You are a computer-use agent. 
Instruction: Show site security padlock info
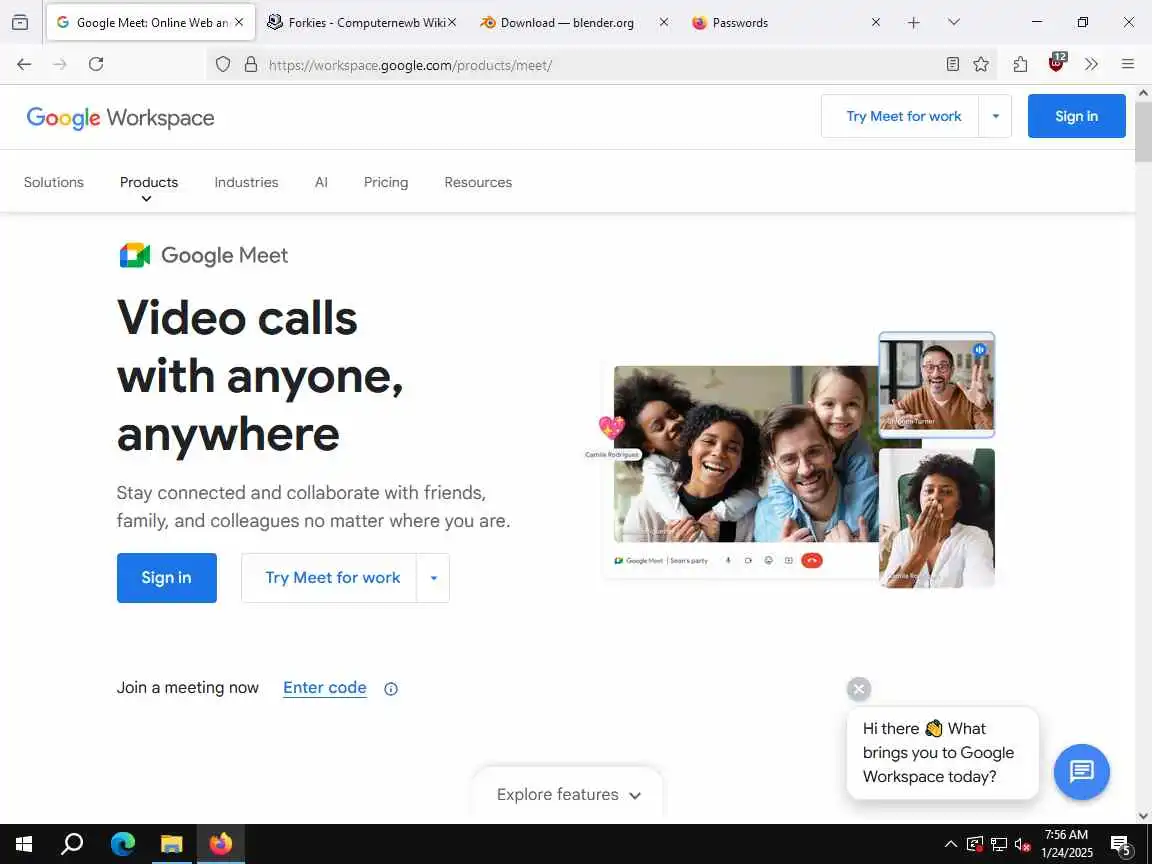pyautogui.click(x=251, y=65)
